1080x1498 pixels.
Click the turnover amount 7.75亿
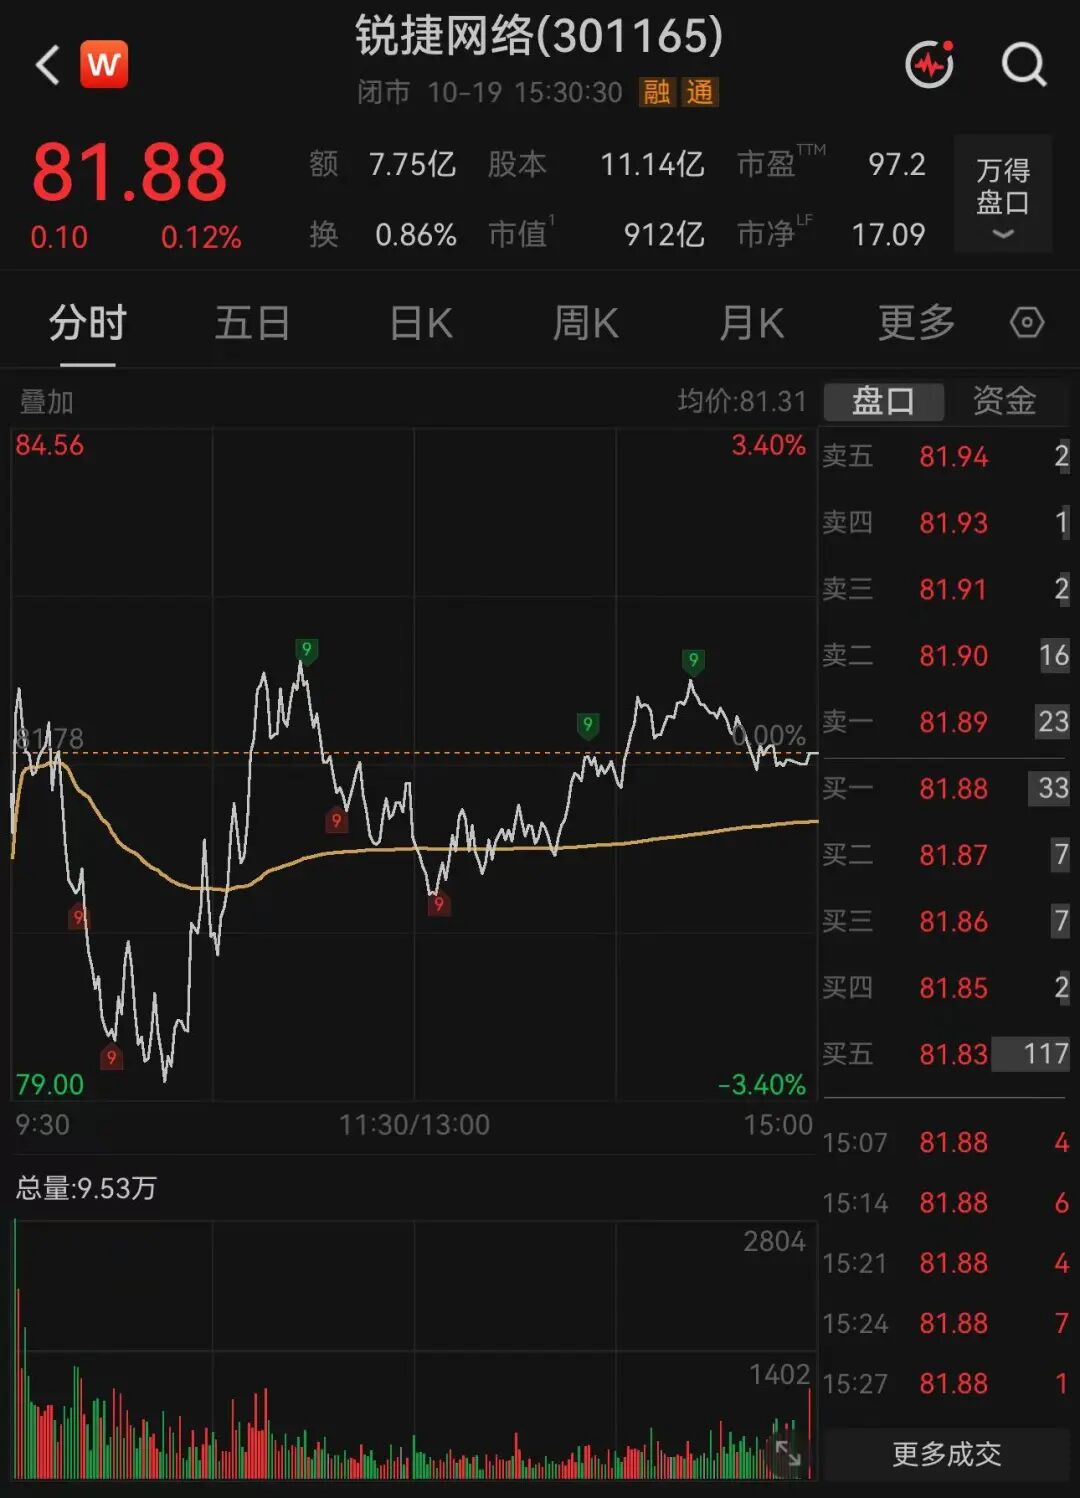pyautogui.click(x=412, y=164)
